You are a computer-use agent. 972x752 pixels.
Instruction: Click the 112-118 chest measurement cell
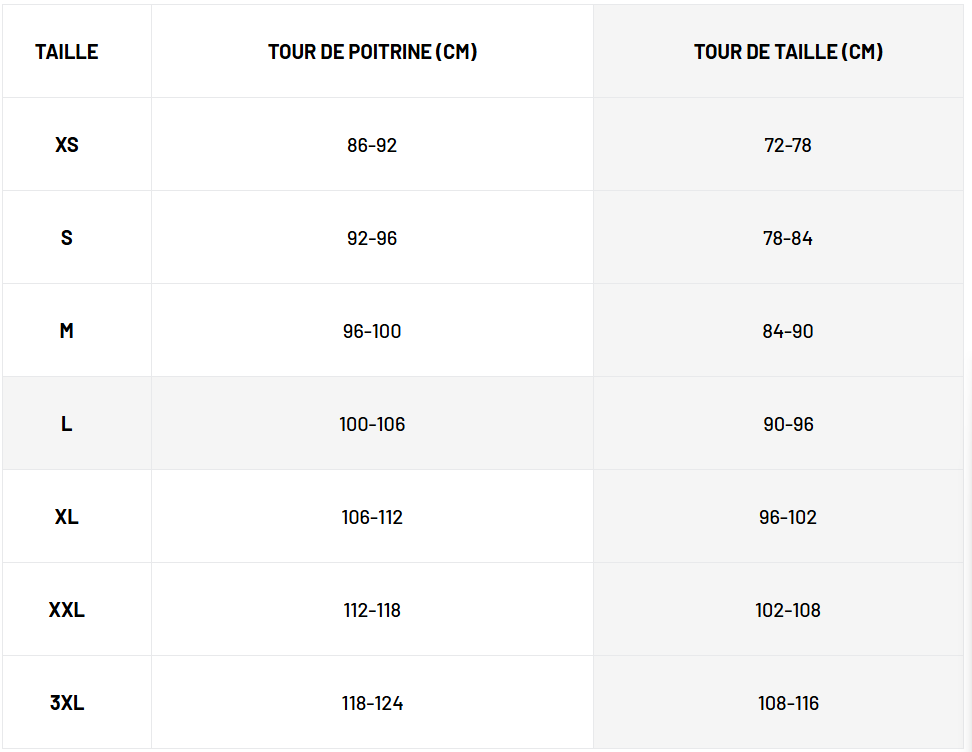[x=372, y=610]
